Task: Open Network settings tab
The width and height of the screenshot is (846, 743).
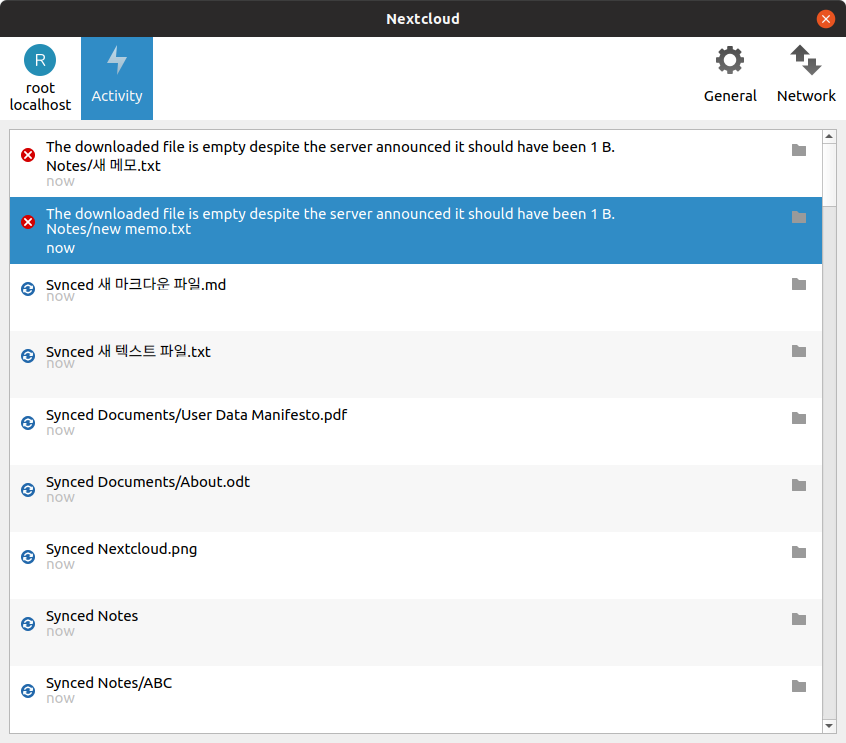Action: tap(806, 76)
